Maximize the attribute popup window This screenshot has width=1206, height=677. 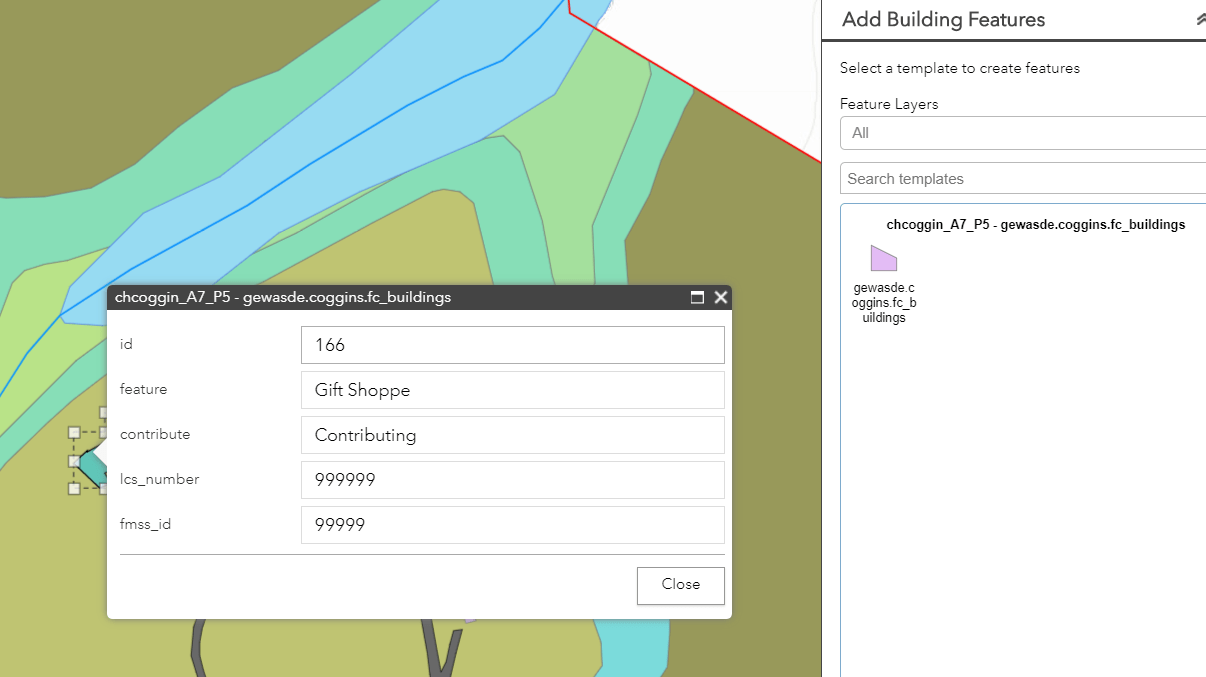point(697,297)
